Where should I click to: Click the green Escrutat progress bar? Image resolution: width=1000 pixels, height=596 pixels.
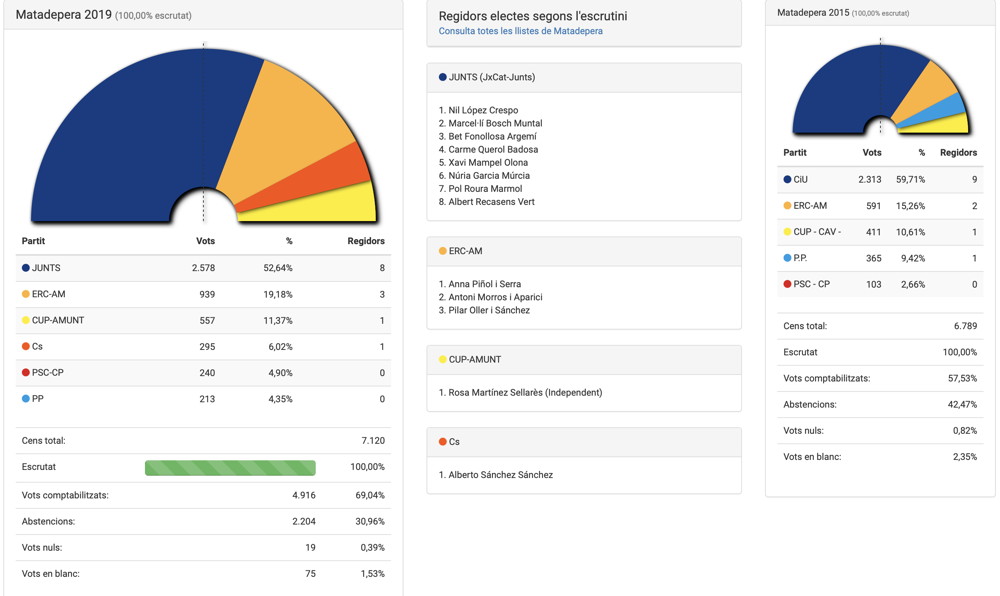tap(230, 467)
